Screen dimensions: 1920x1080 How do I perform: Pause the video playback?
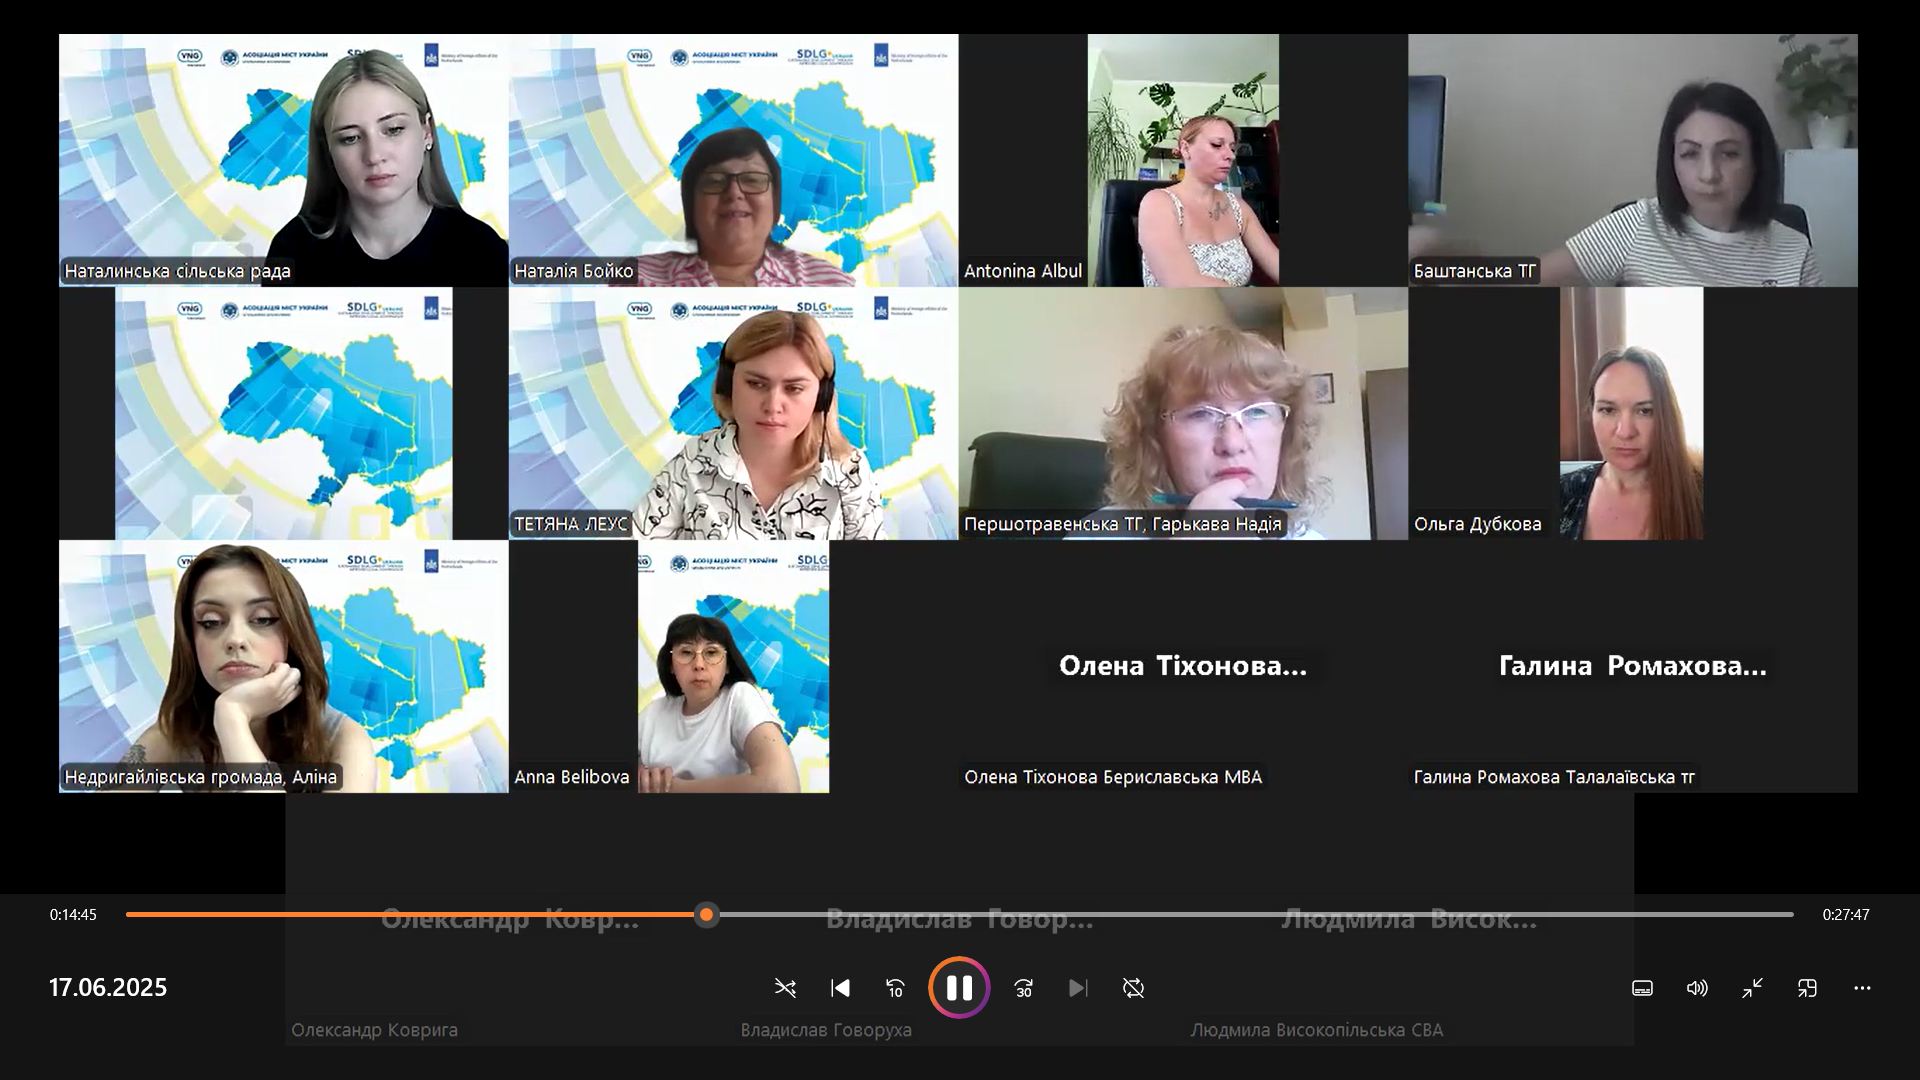[x=959, y=988]
